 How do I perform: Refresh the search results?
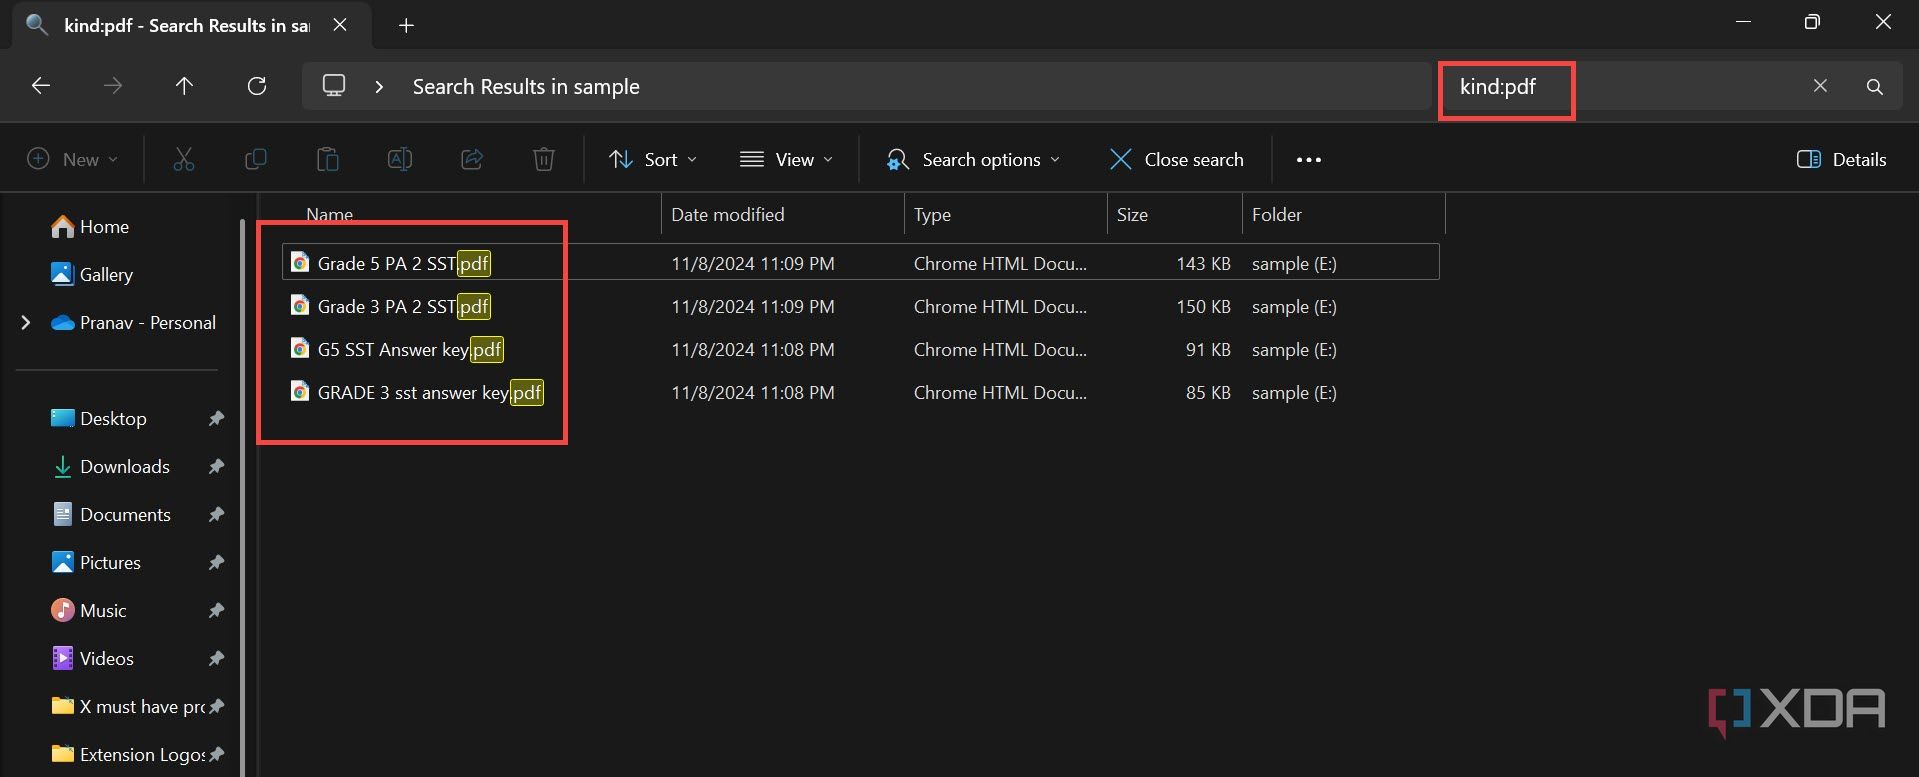pyautogui.click(x=257, y=86)
